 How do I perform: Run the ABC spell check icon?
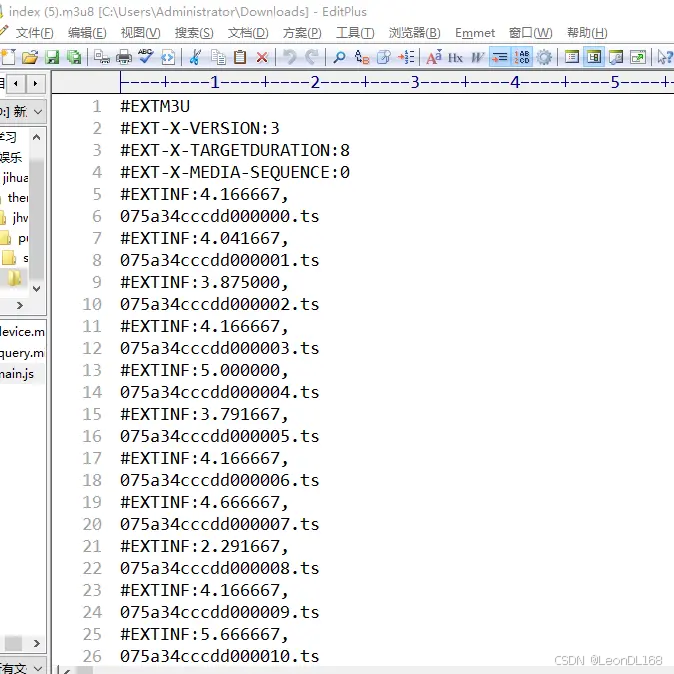pyautogui.click(x=146, y=57)
